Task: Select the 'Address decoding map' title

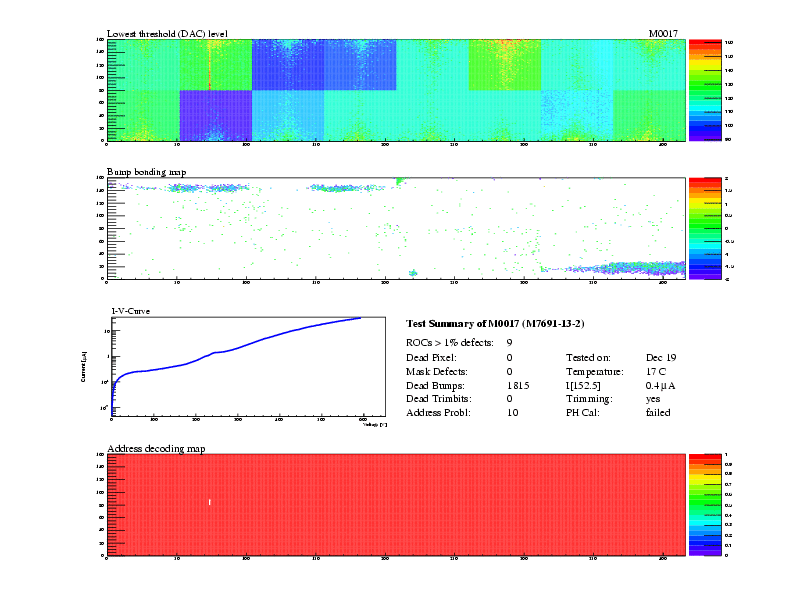Action: tap(156, 448)
